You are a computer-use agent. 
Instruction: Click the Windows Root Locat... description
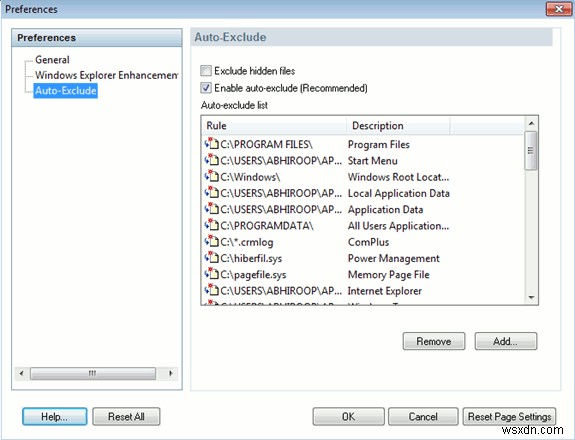[x=398, y=177]
